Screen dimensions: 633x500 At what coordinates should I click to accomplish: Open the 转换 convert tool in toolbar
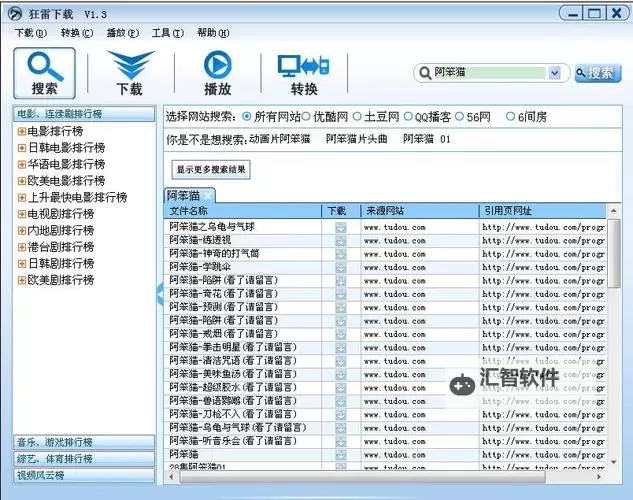click(304, 75)
